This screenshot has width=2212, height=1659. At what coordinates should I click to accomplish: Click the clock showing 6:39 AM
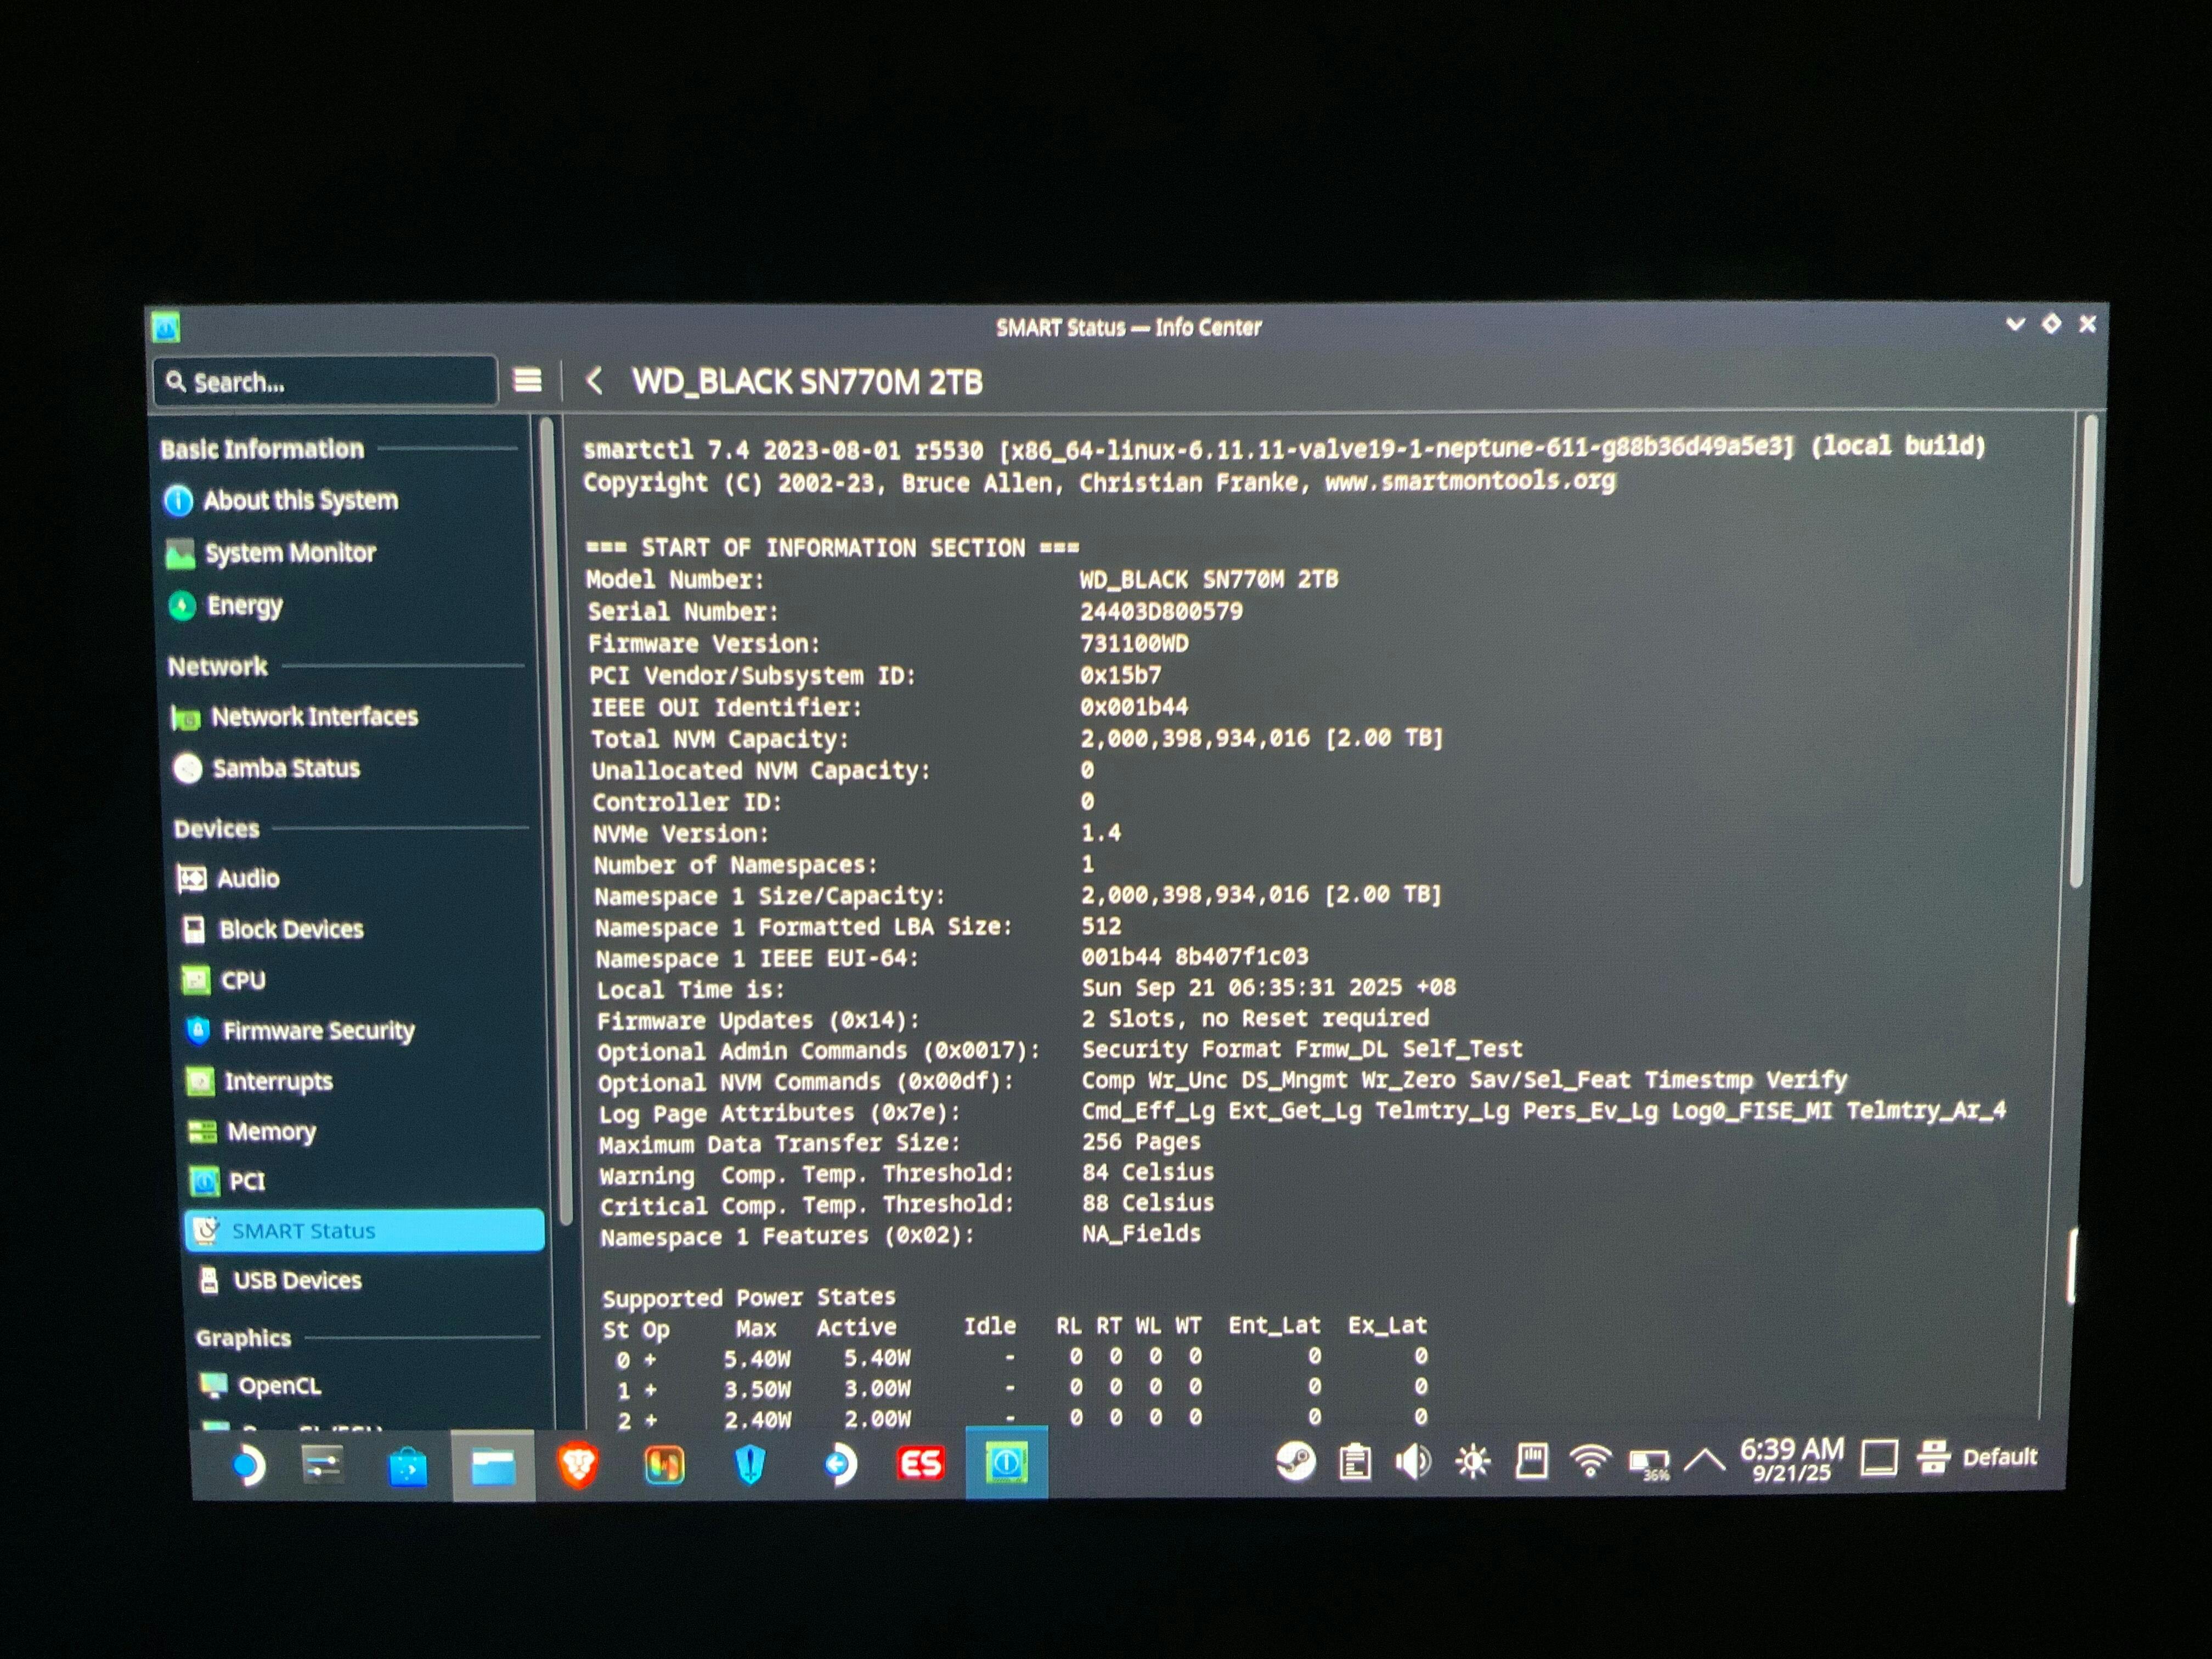[x=1792, y=1459]
